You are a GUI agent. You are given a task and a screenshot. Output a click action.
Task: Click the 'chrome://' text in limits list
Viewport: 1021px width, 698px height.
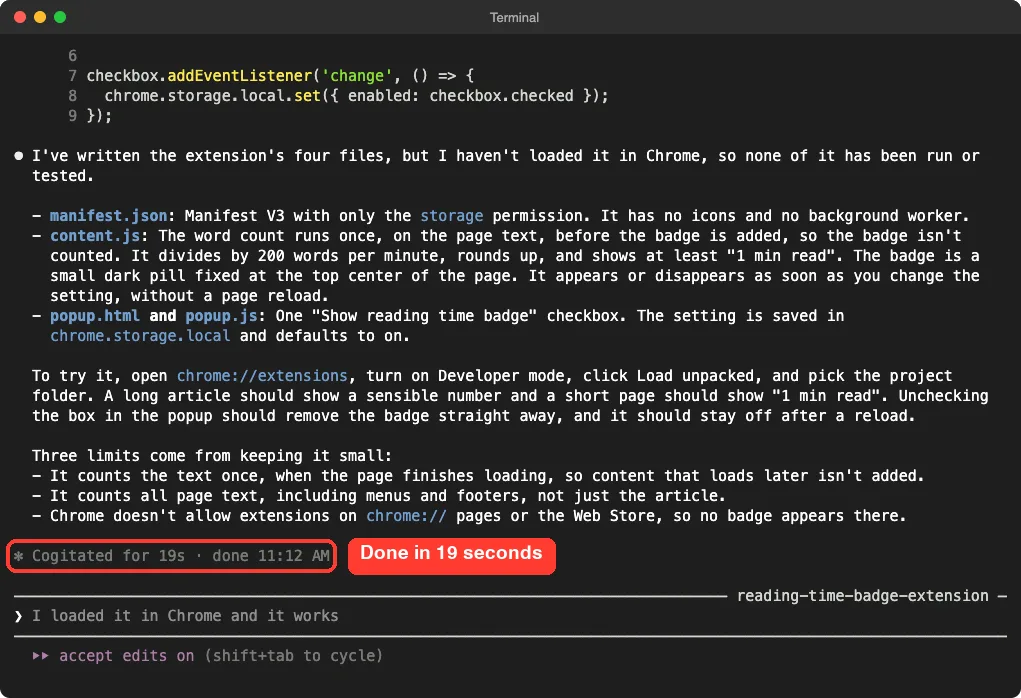[406, 516]
